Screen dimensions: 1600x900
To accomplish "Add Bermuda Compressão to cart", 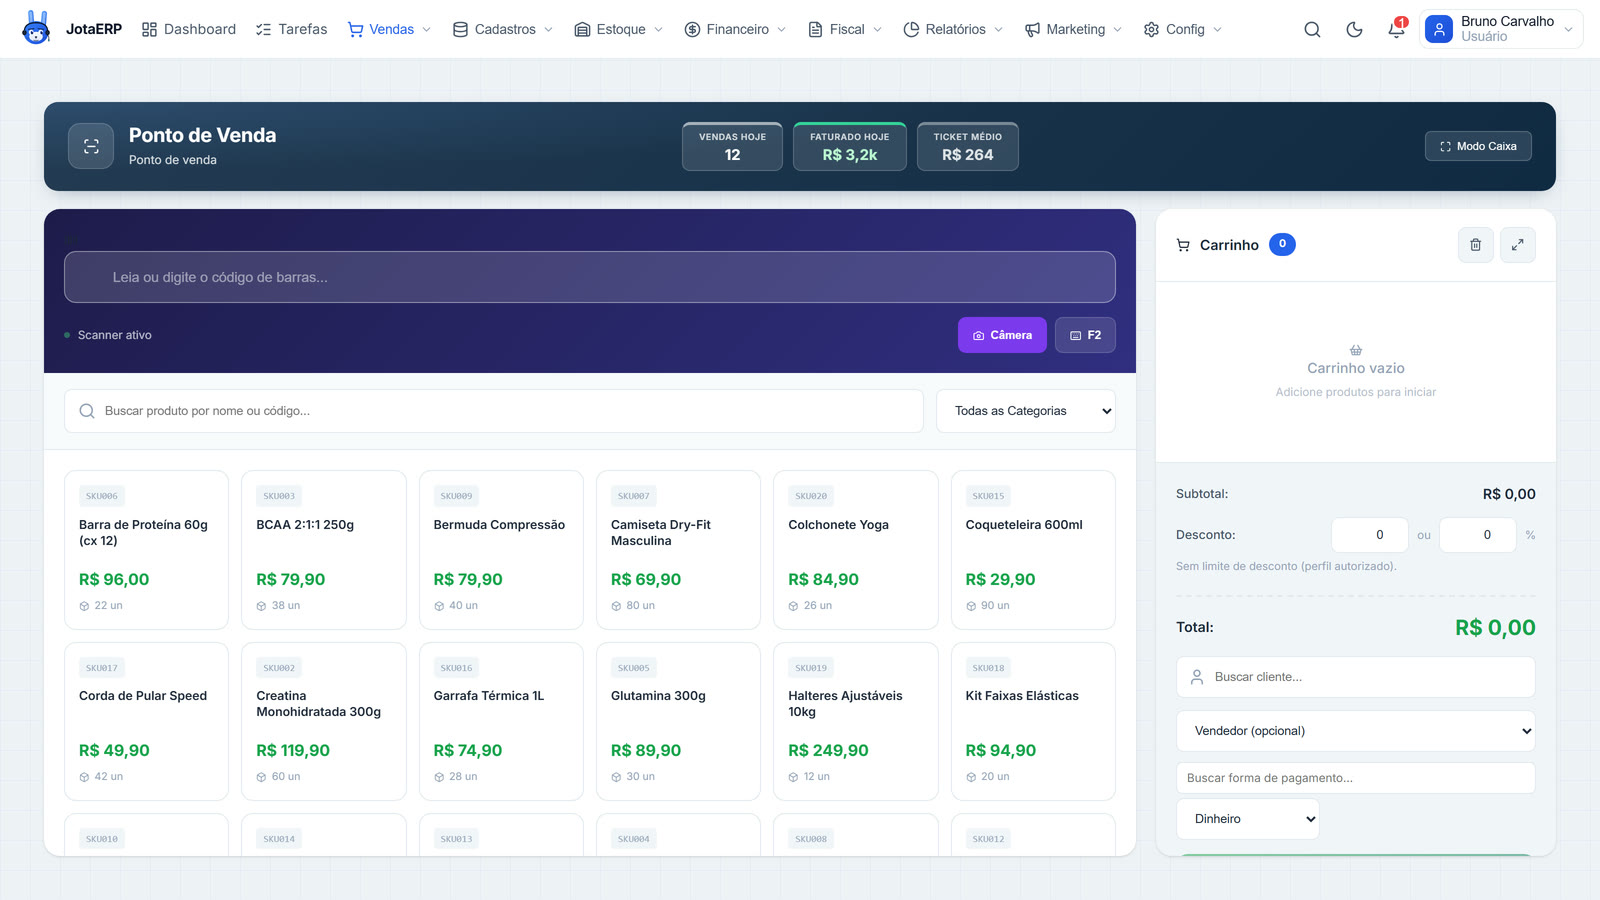I will (x=501, y=550).
